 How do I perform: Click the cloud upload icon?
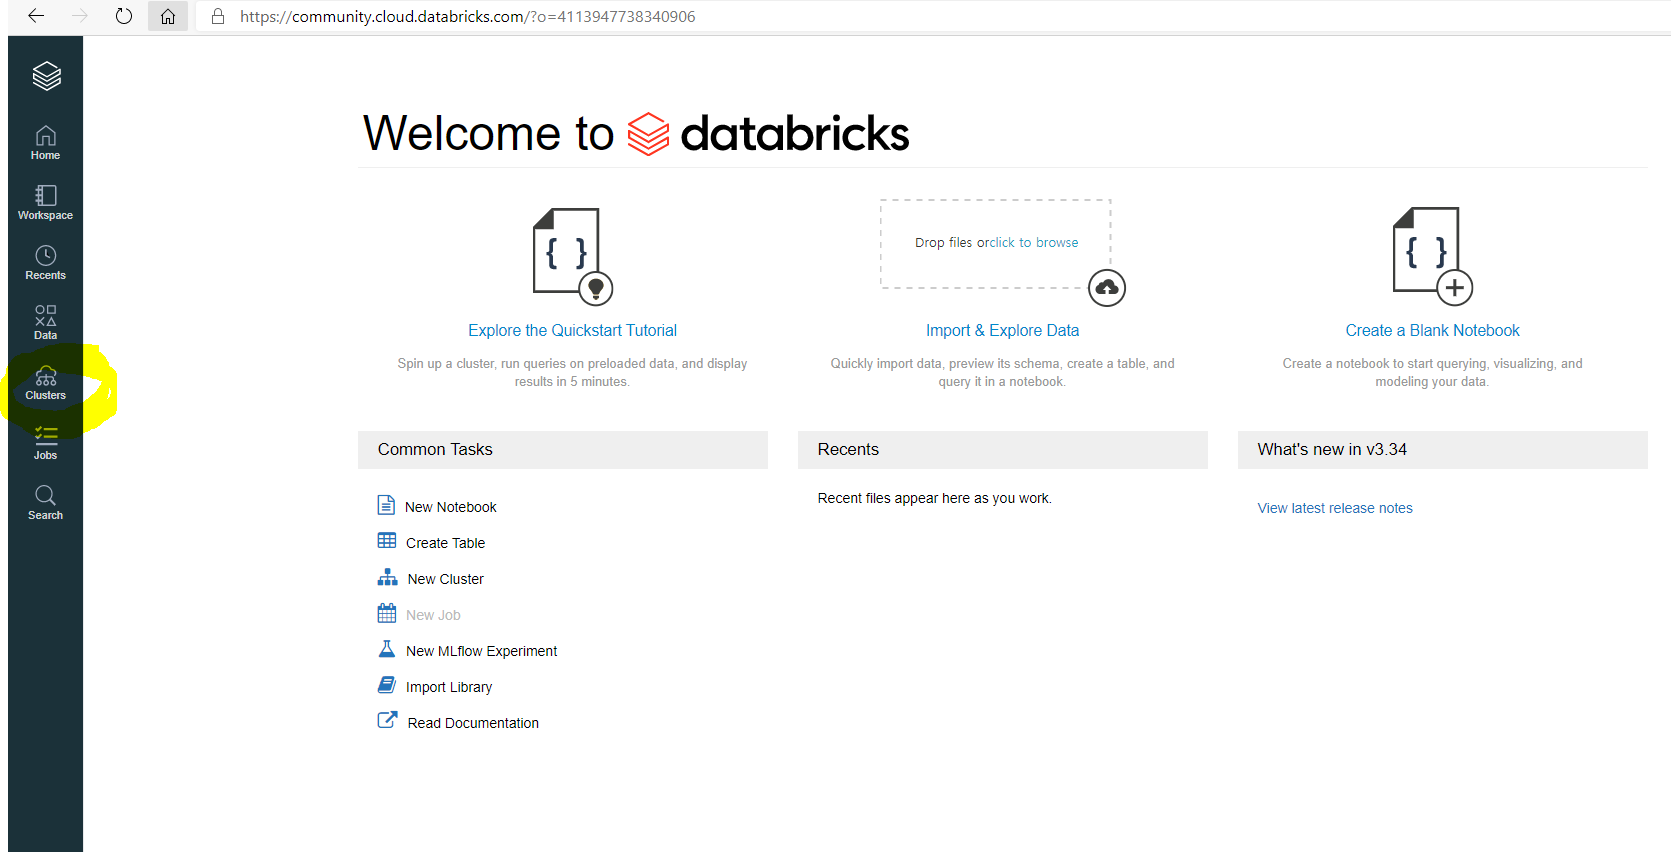coord(1107,288)
